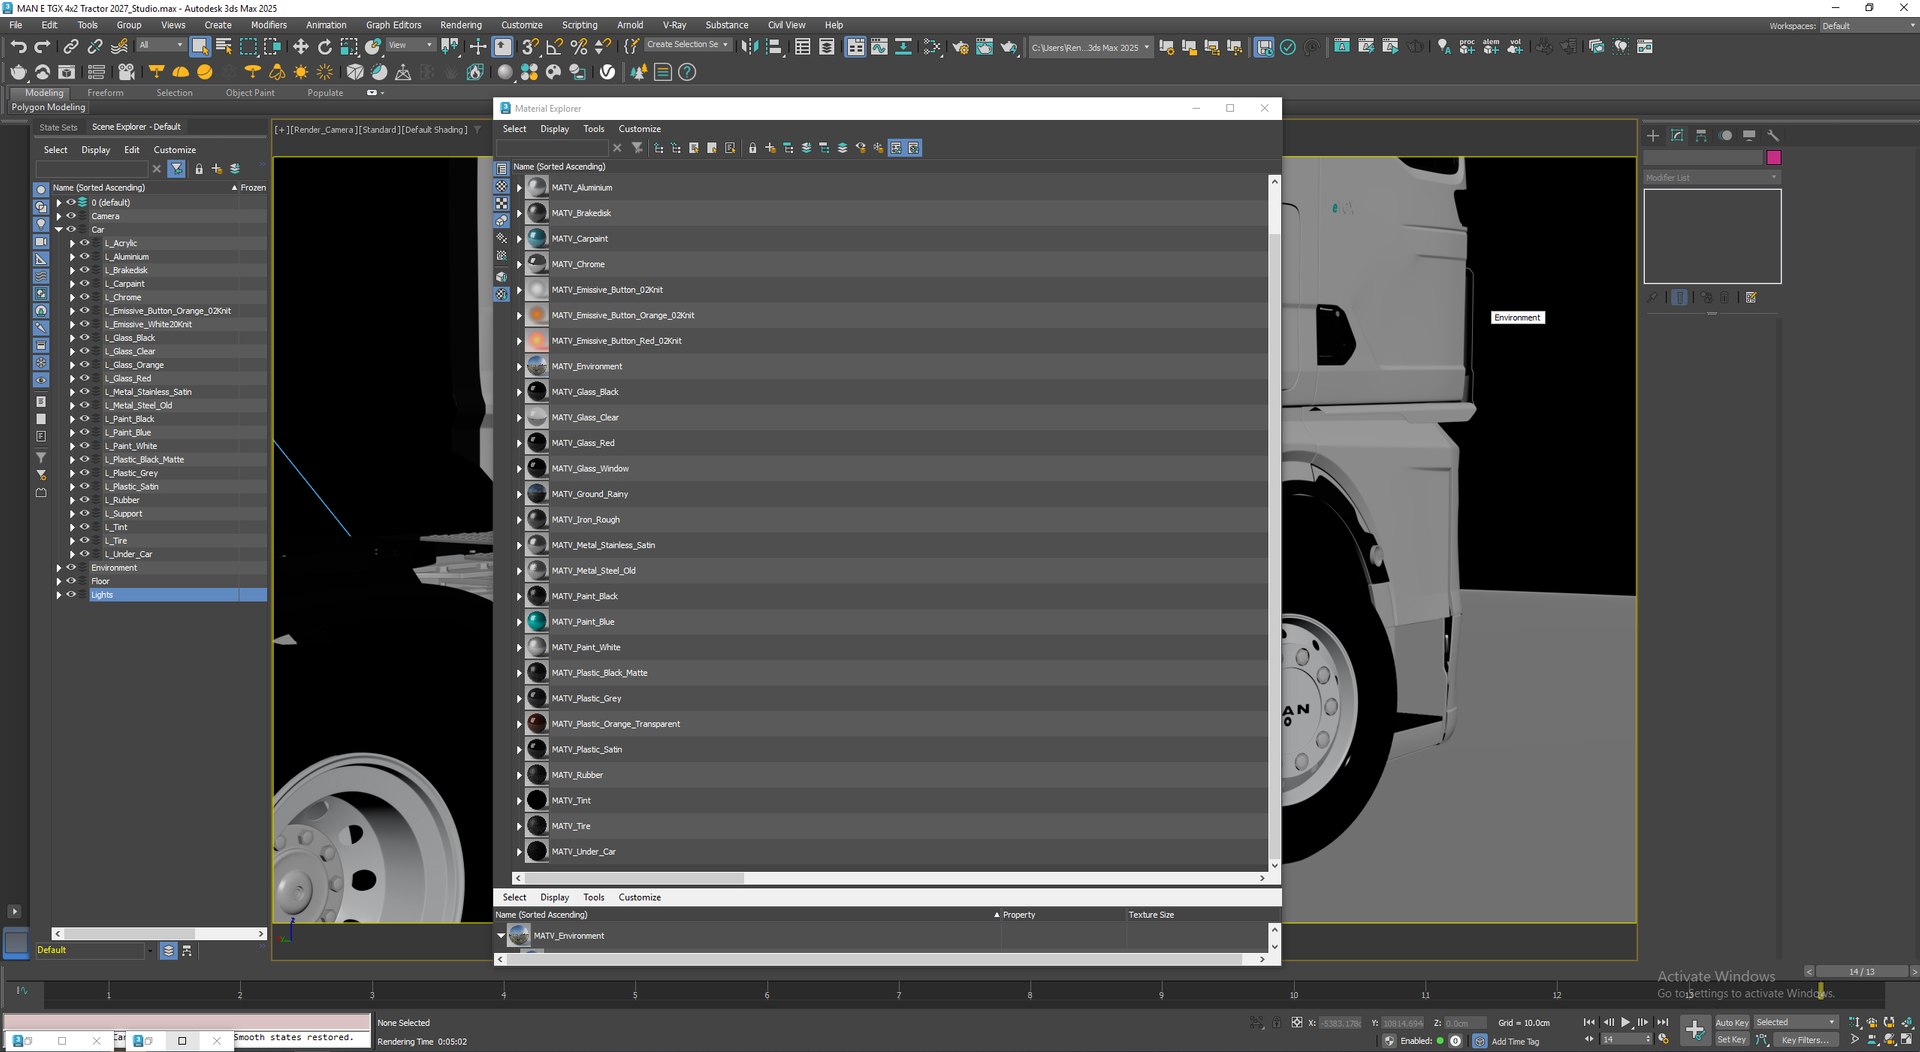The width and height of the screenshot is (1920, 1052).
Task: Open the Utilities wrench tab in command panel
Action: 1773,135
